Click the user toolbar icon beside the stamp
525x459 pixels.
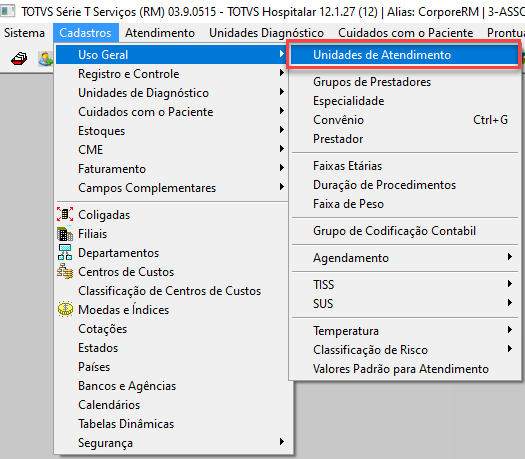point(46,59)
